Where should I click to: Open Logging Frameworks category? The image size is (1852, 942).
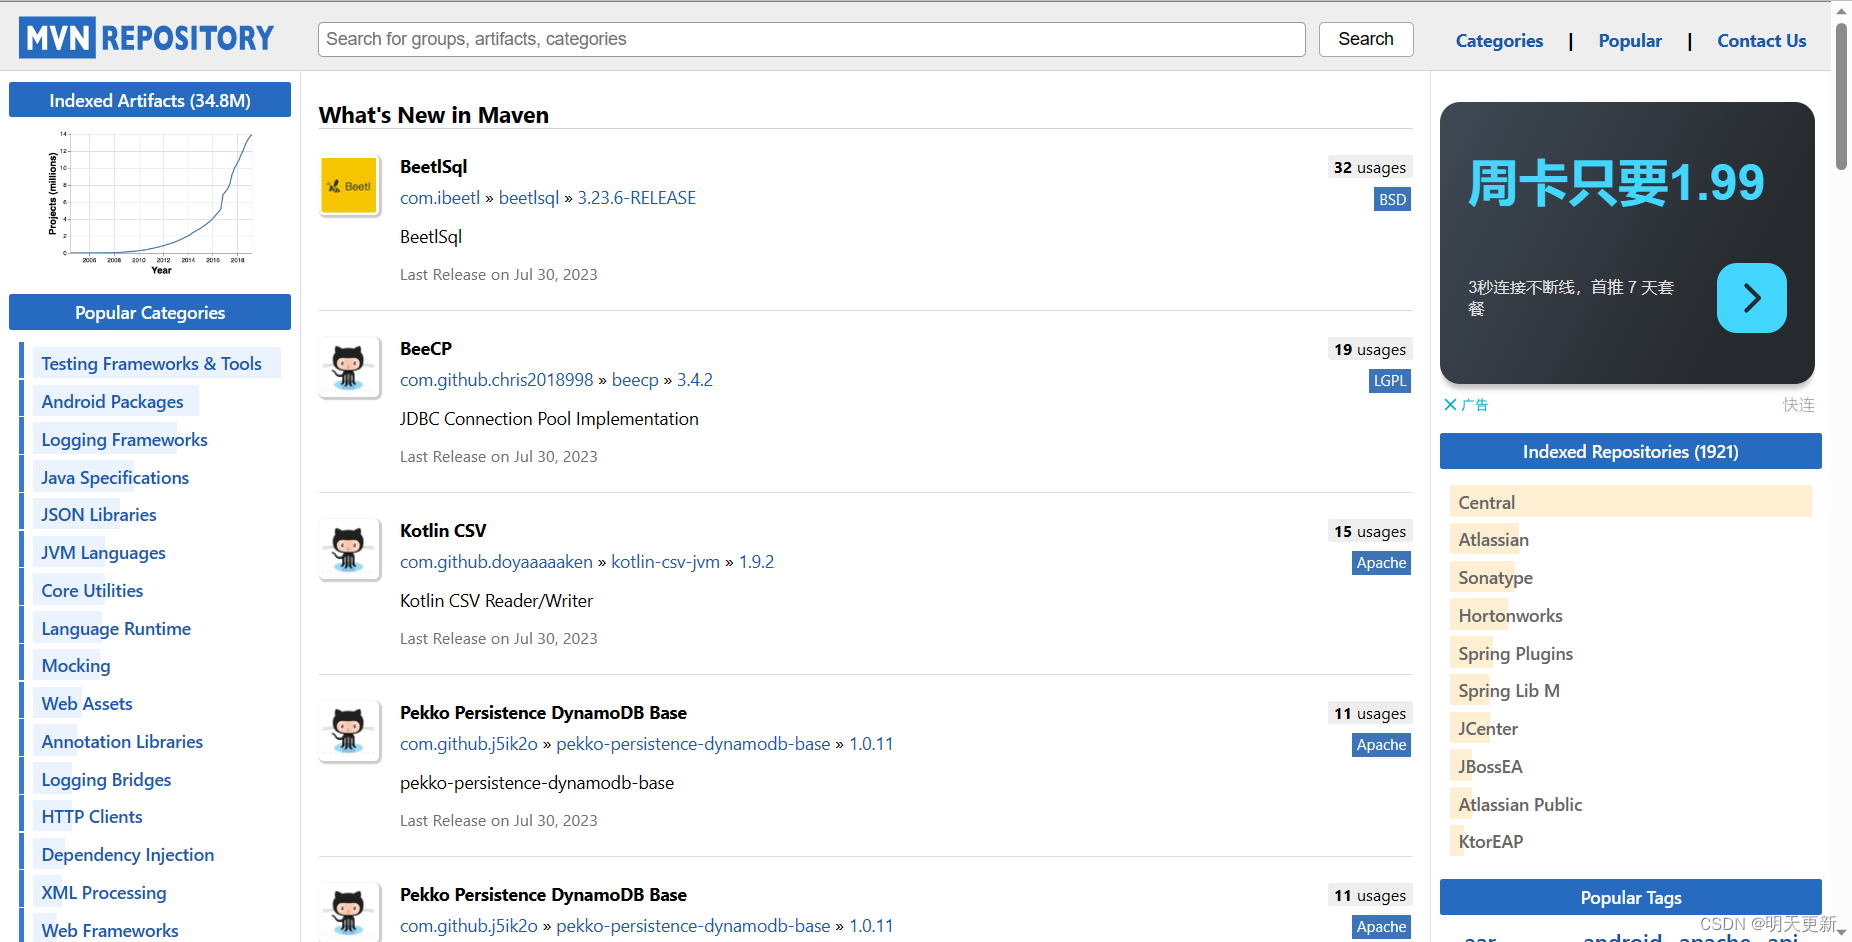pyautogui.click(x=124, y=440)
